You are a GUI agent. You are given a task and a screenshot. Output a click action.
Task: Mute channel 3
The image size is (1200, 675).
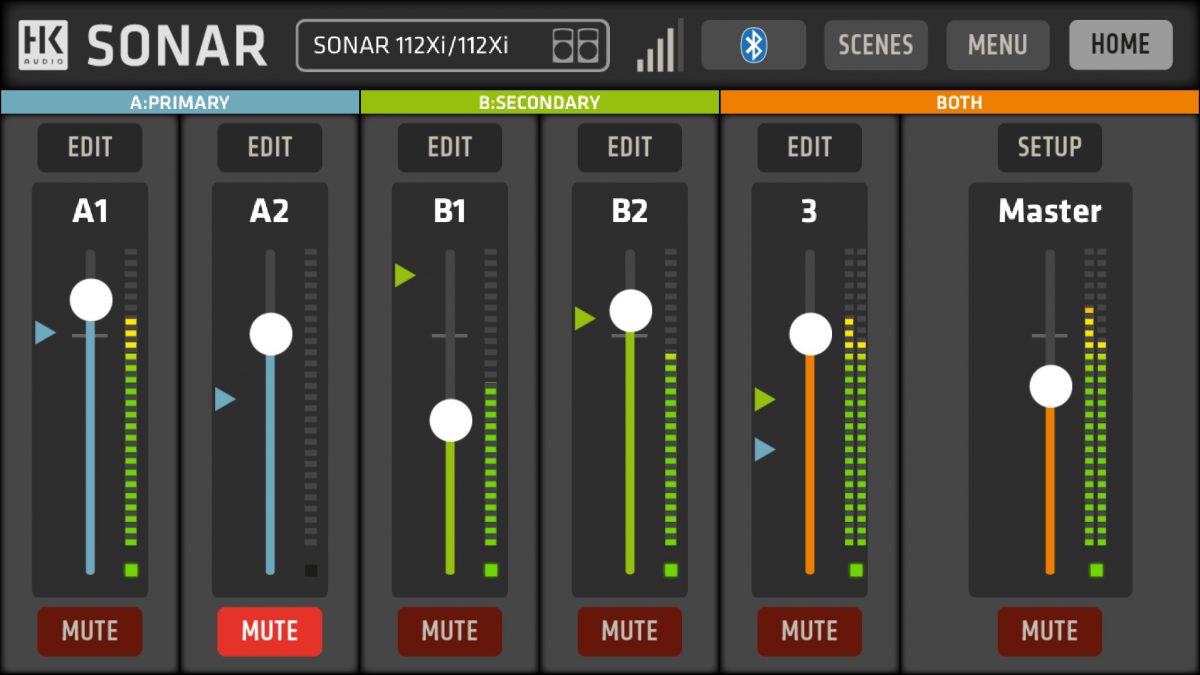point(810,631)
